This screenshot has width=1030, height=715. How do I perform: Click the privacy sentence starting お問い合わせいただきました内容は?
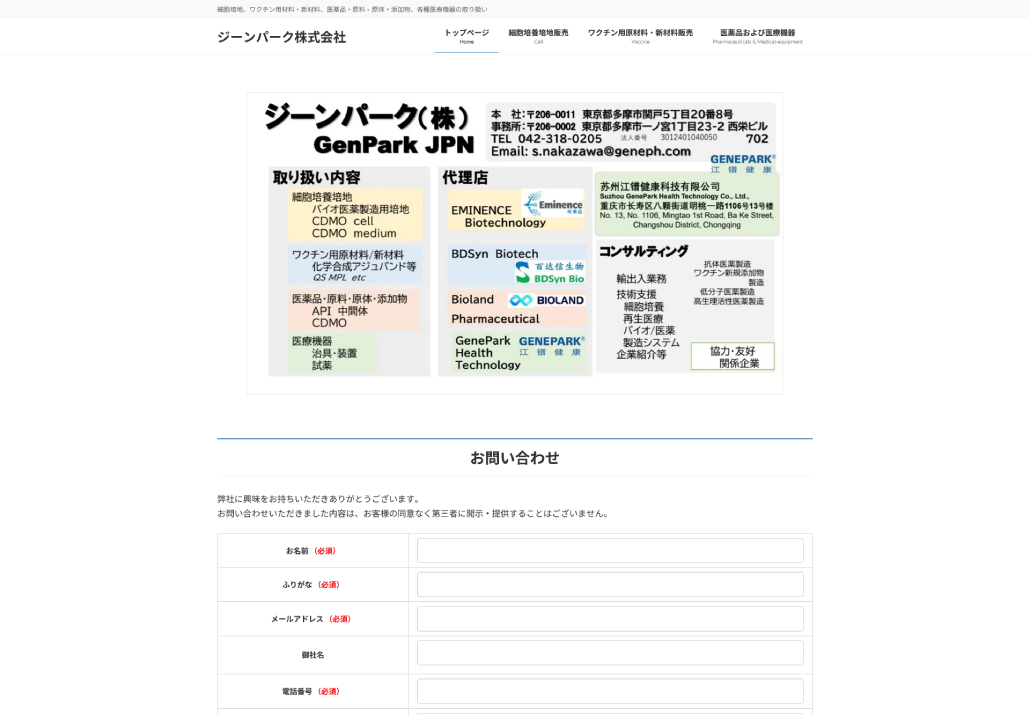(x=414, y=513)
